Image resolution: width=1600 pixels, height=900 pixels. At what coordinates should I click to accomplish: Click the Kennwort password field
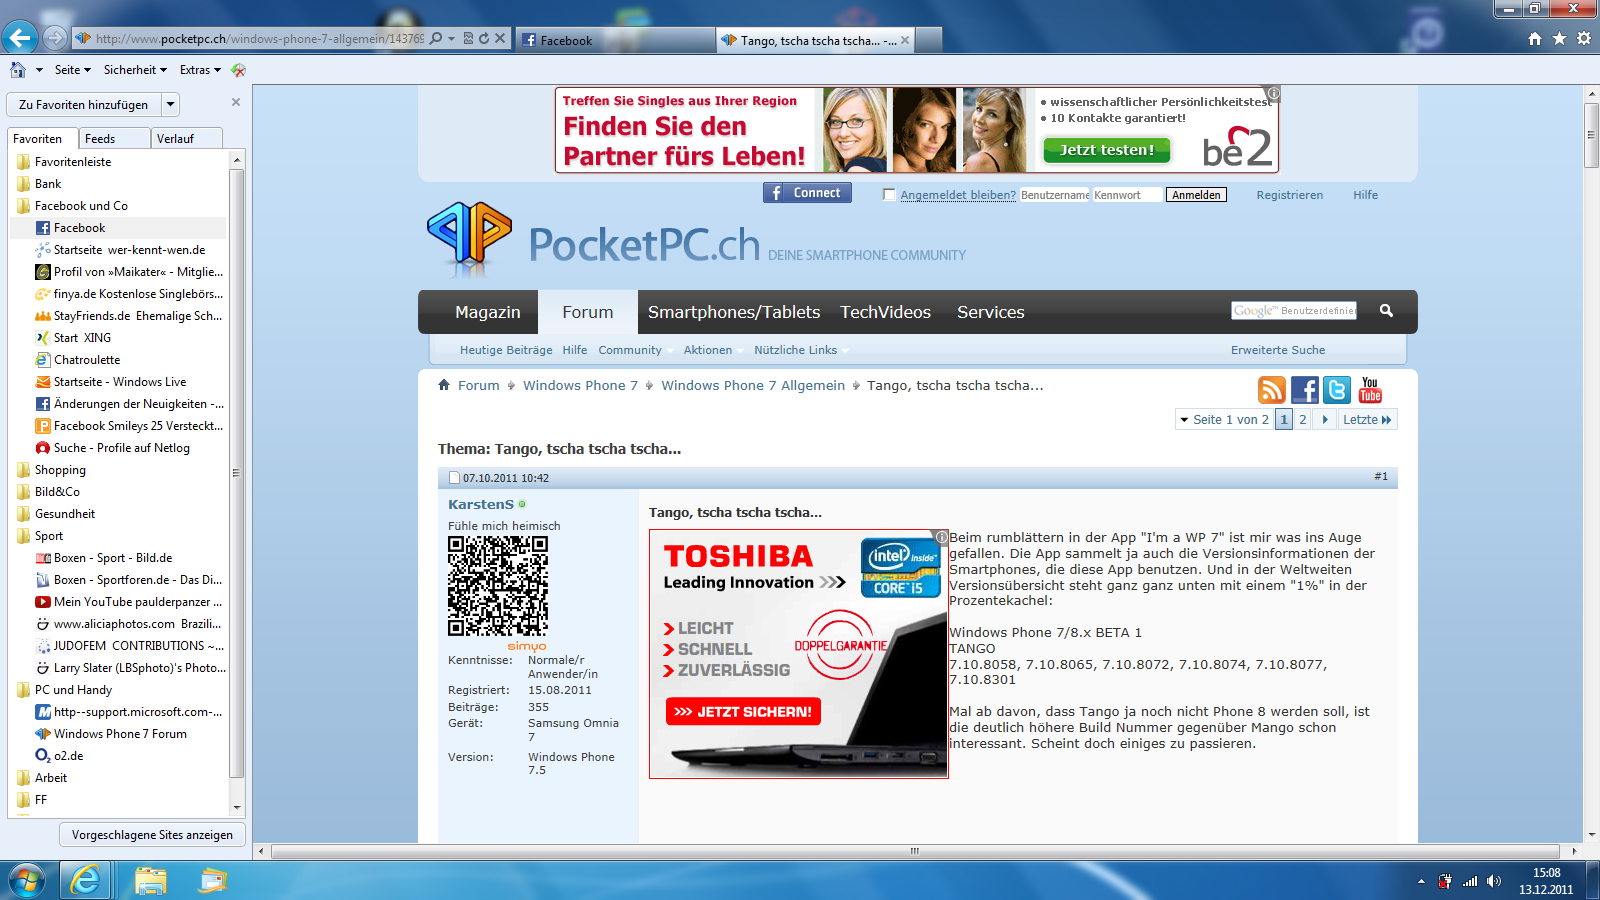coord(1127,195)
